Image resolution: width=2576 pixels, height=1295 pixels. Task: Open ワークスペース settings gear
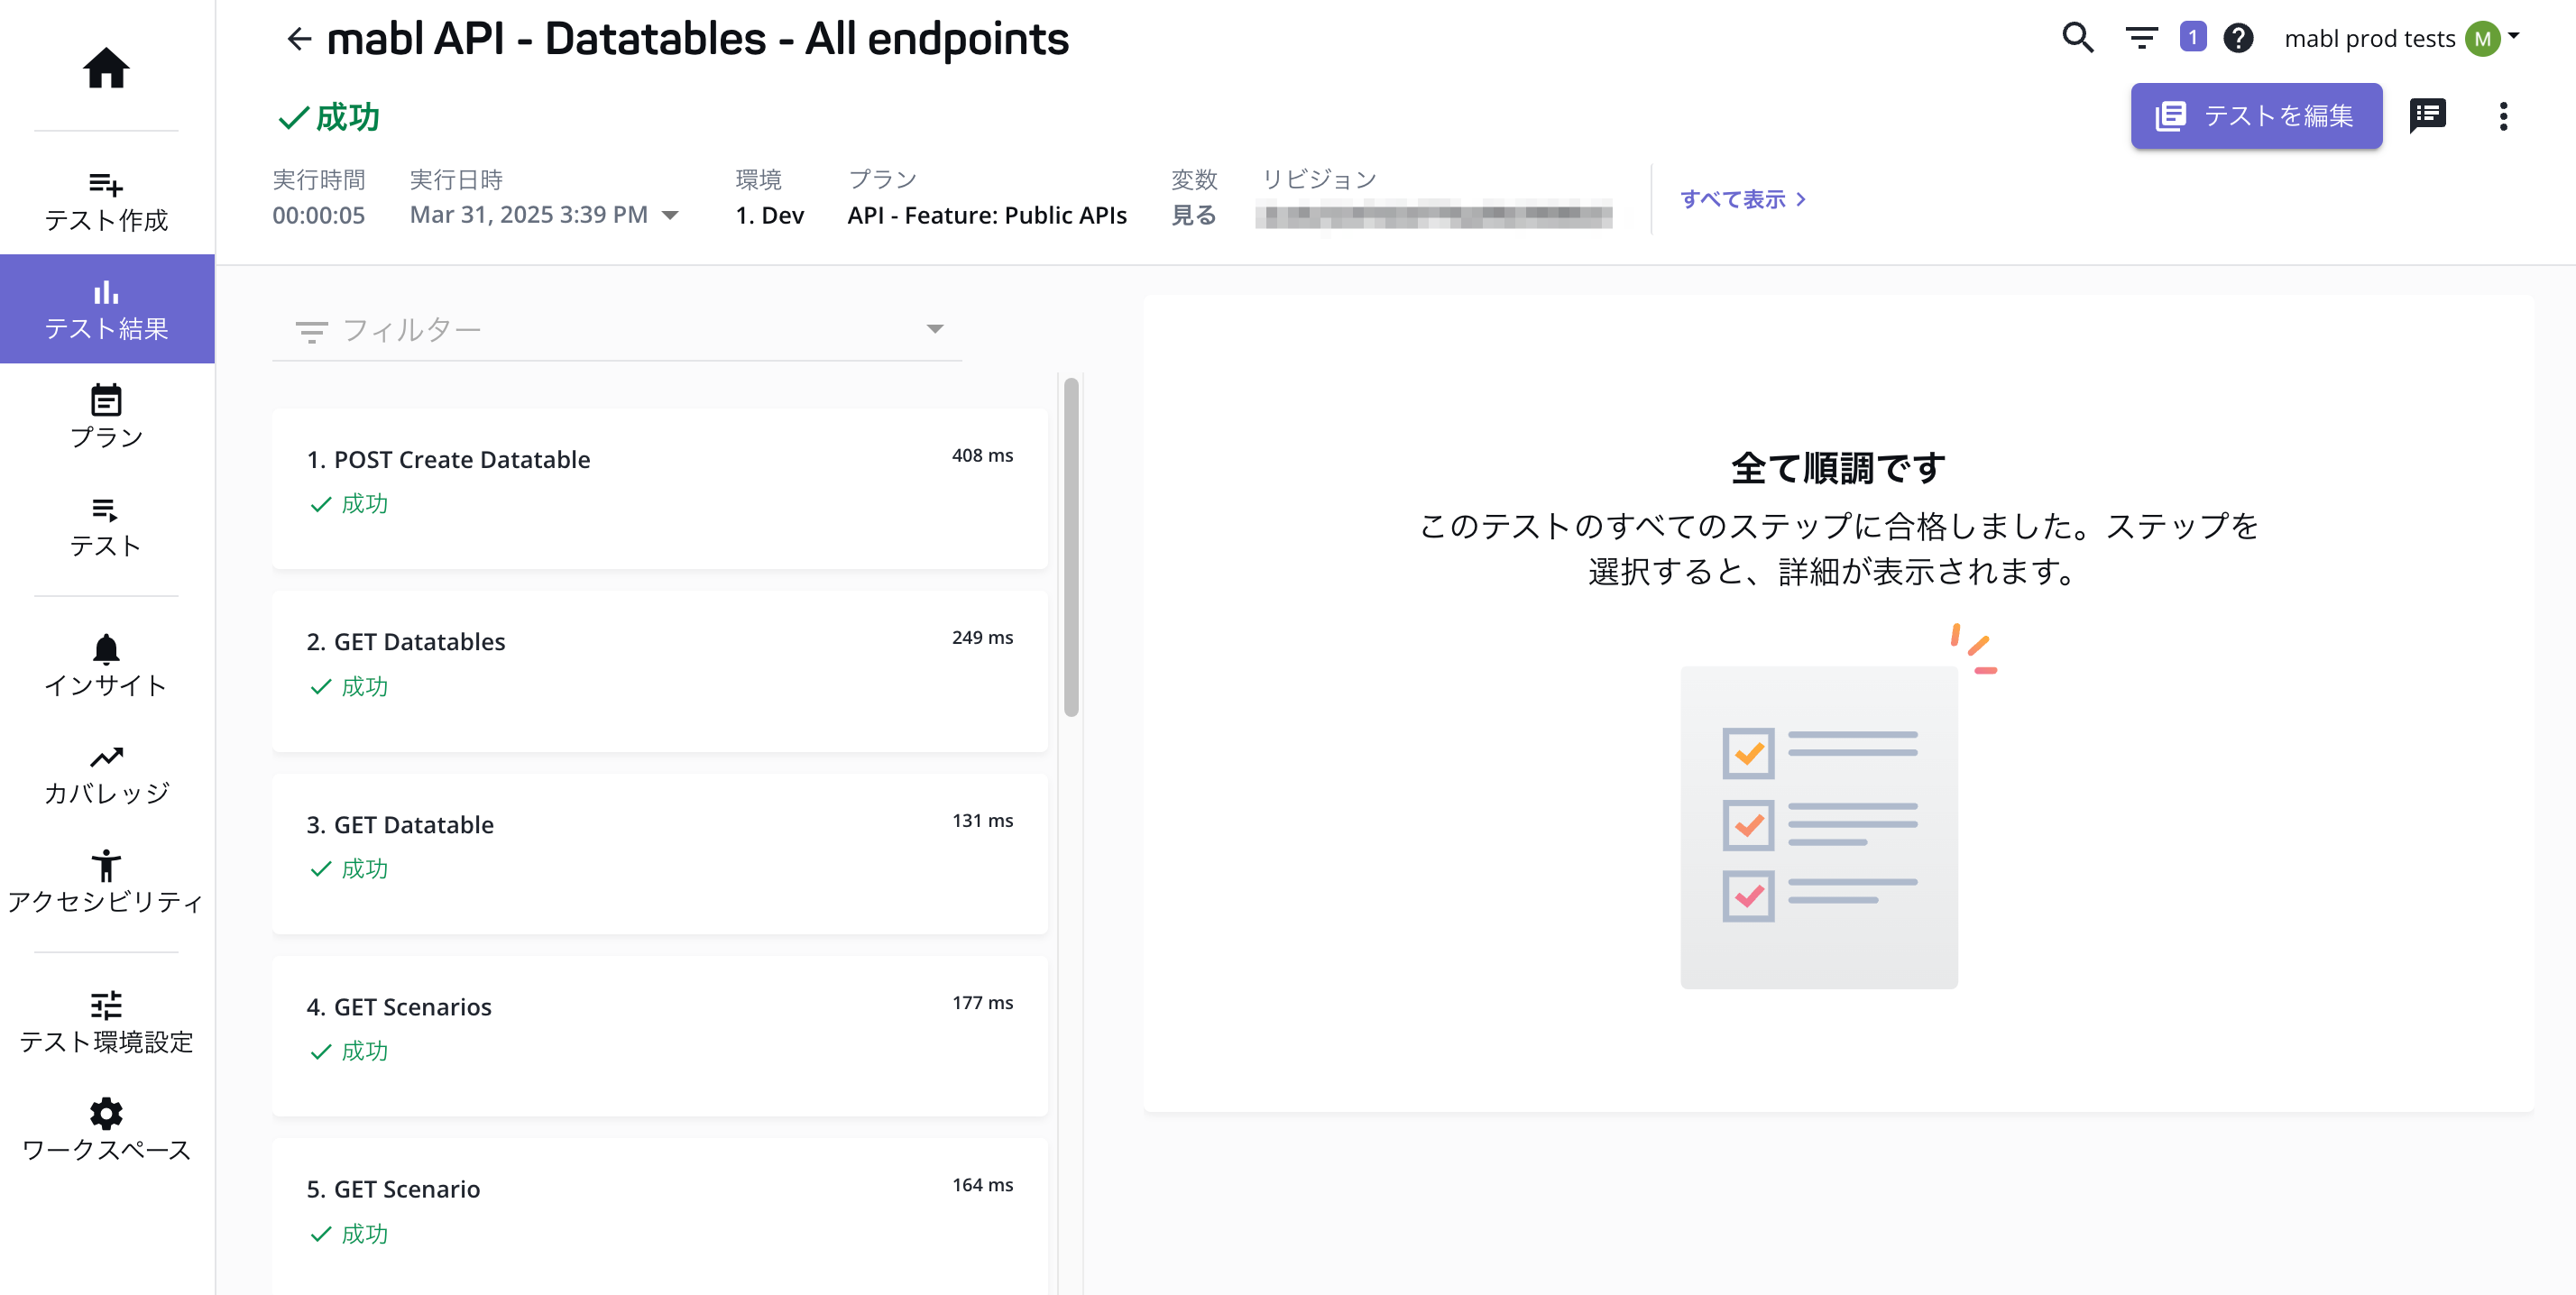[106, 1131]
